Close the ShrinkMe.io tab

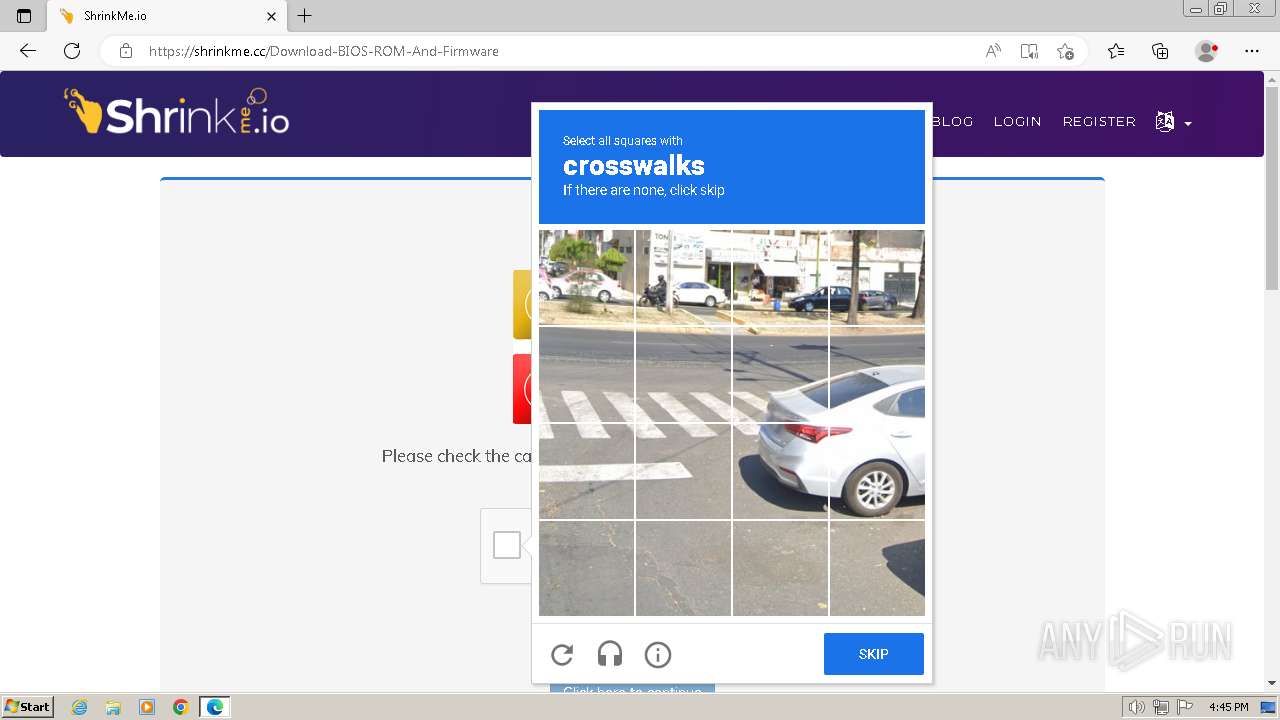click(x=271, y=16)
